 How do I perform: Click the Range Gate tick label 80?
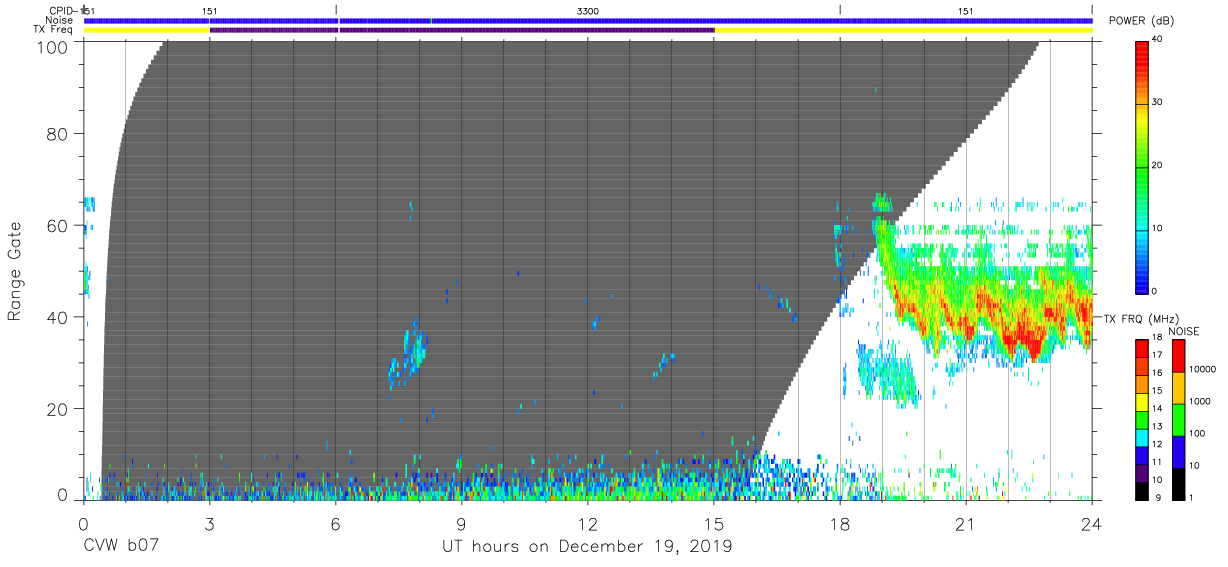[x=59, y=133]
